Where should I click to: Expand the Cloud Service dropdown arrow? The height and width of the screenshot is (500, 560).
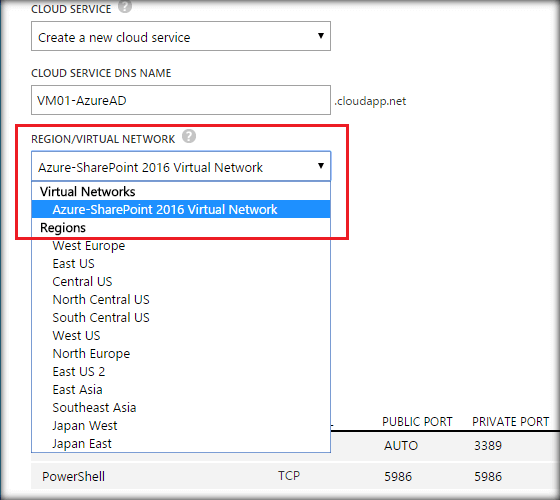tap(321, 36)
